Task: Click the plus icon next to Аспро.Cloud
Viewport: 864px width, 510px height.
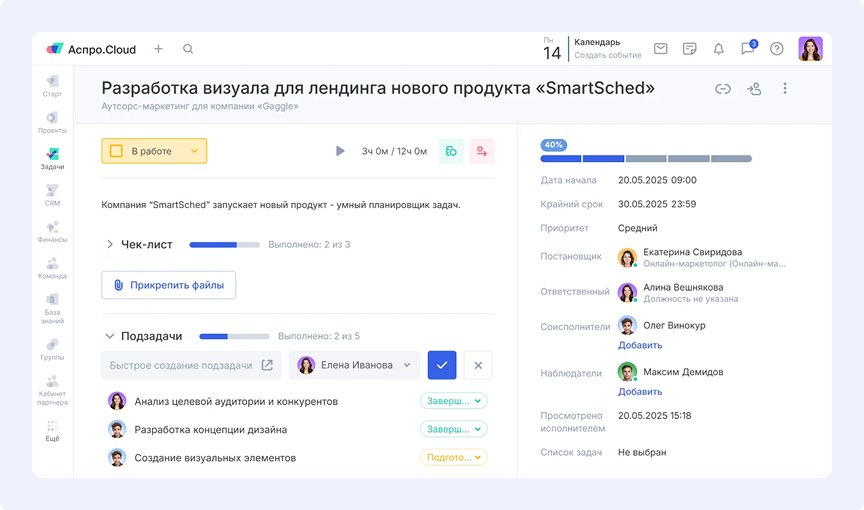Action: click(x=158, y=49)
